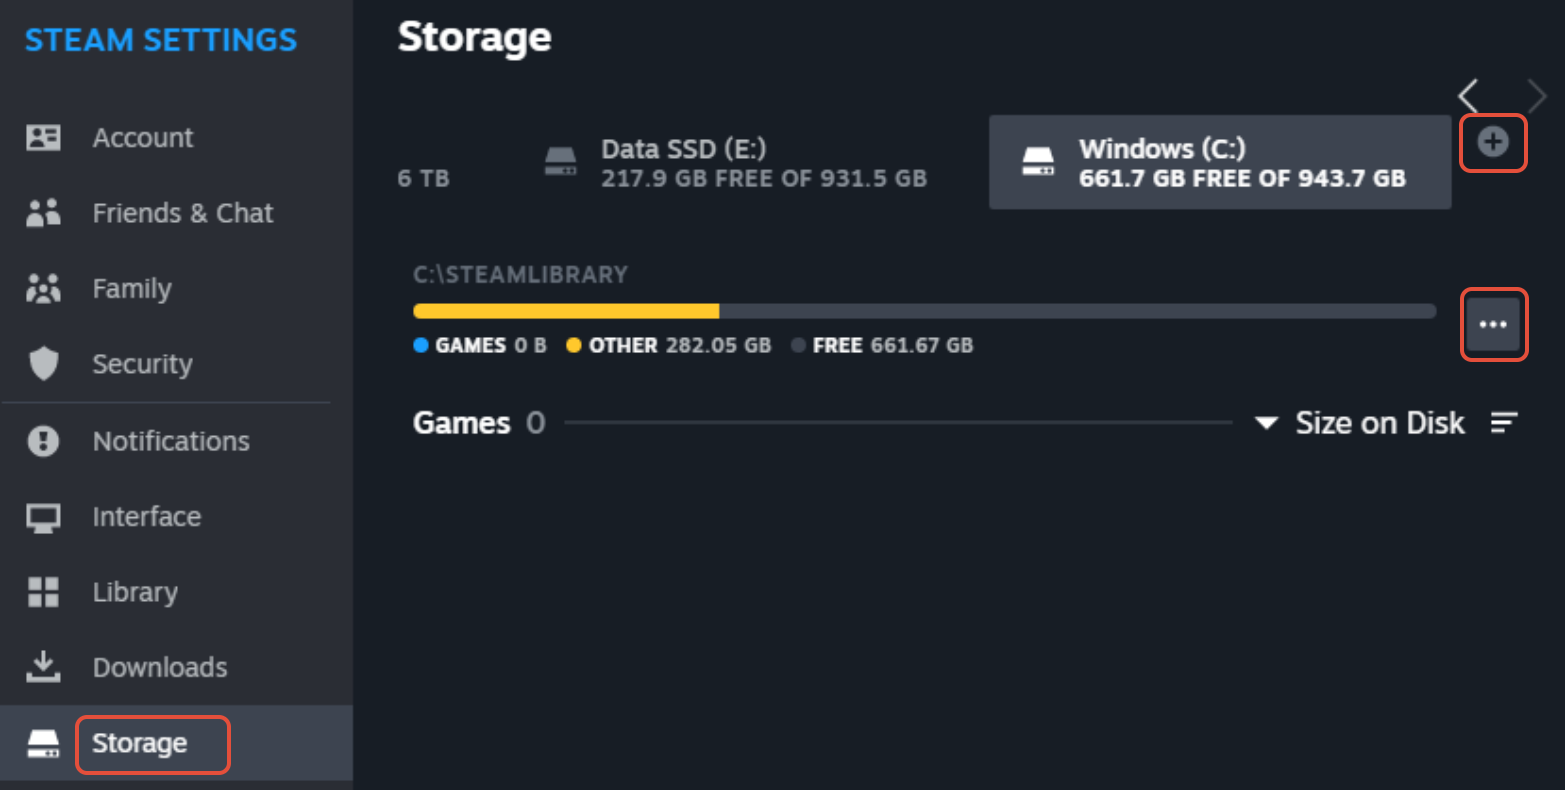The width and height of the screenshot is (1565, 790).
Task: Add a new drive with plus icon
Action: pos(1493,143)
